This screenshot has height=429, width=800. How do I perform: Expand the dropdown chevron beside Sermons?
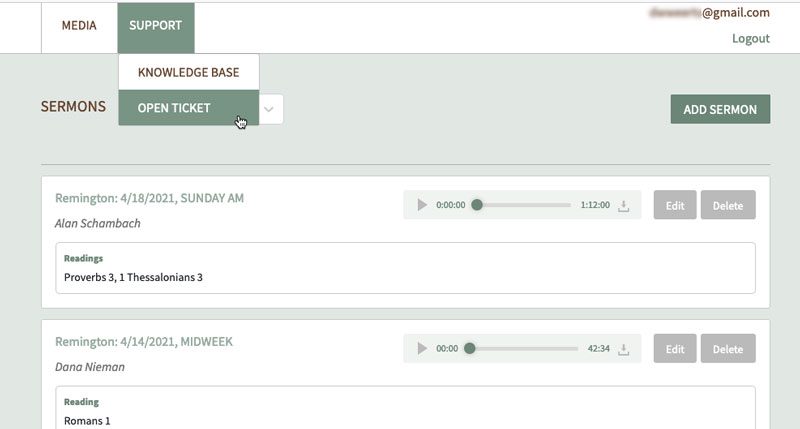[x=269, y=109]
